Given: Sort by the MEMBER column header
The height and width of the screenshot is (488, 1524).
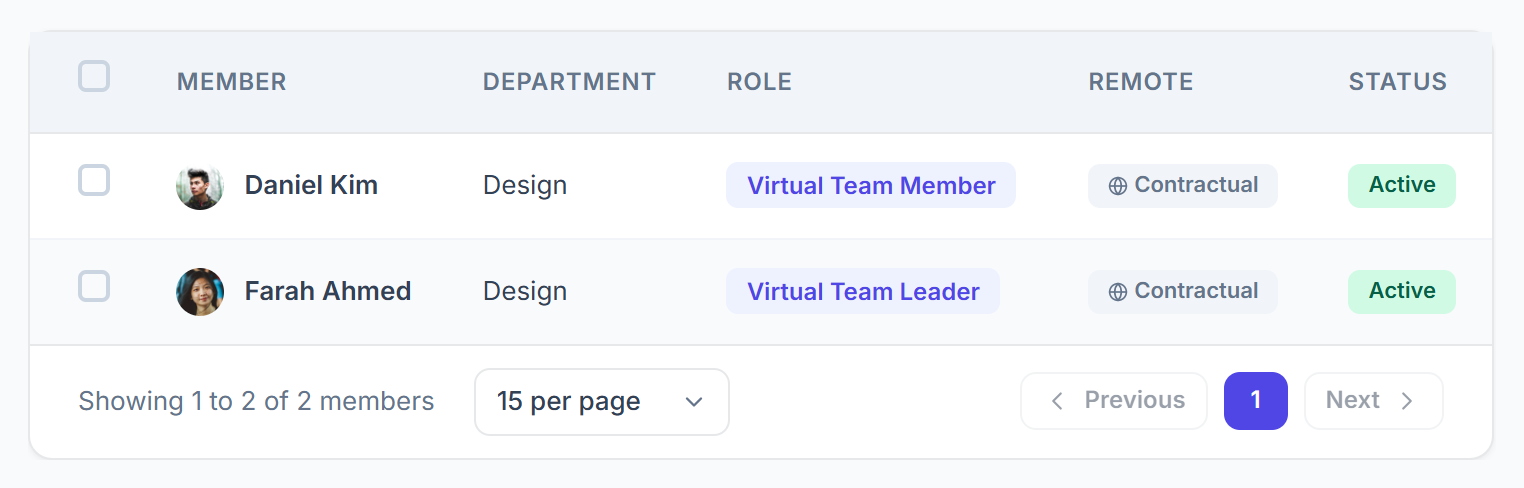Looking at the screenshot, I should point(232,82).
